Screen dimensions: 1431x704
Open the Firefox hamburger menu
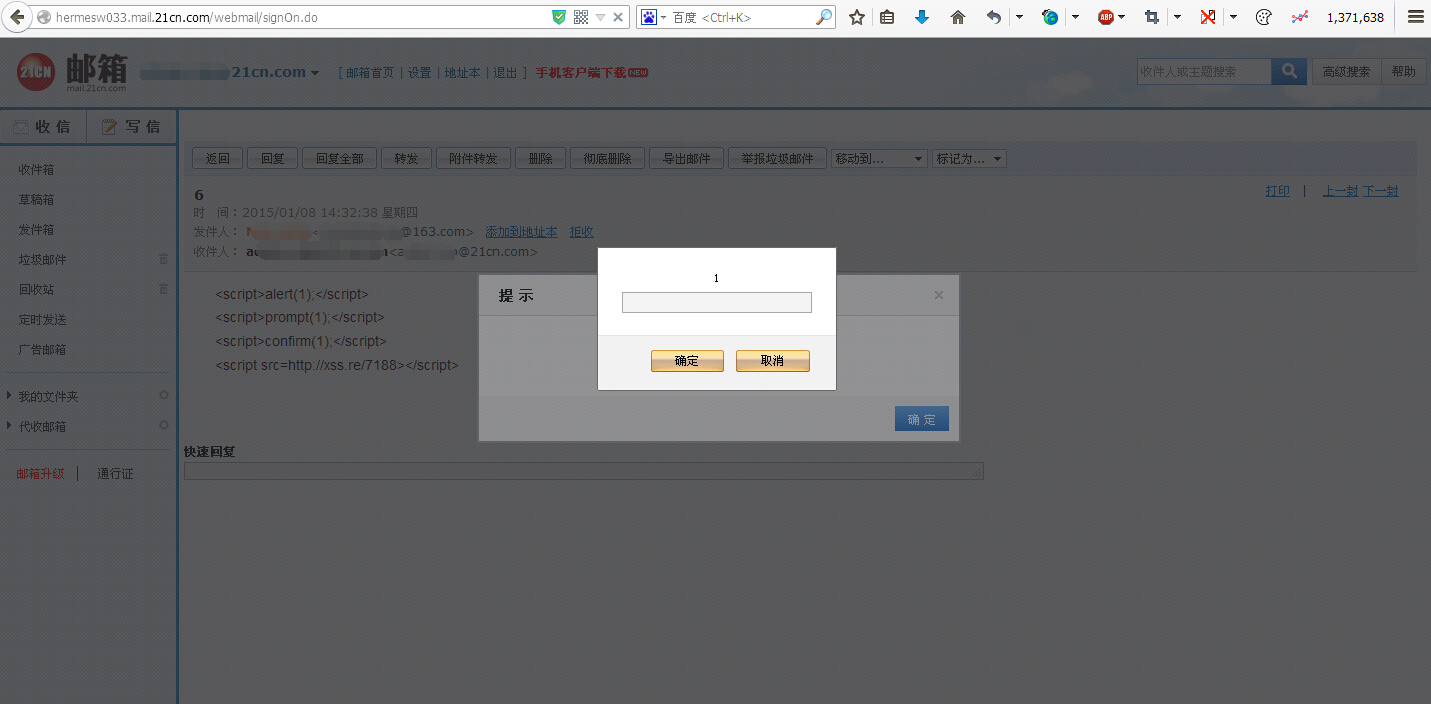tap(1415, 17)
